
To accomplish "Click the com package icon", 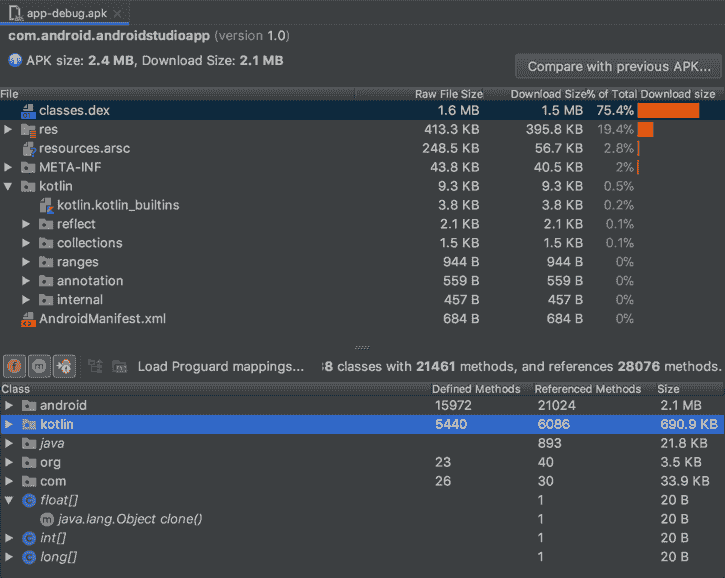I will click(x=29, y=482).
